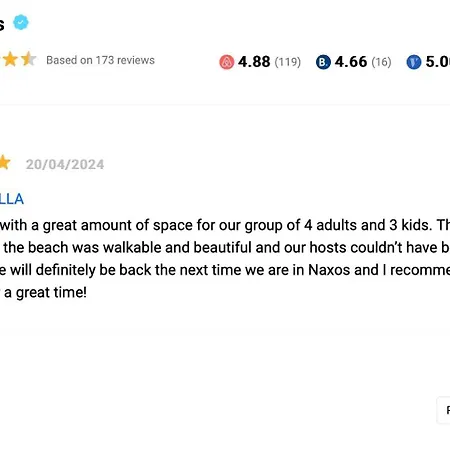Click the (16) Booking.com review count
Screen dimensions: 450x450
pyautogui.click(x=381, y=62)
